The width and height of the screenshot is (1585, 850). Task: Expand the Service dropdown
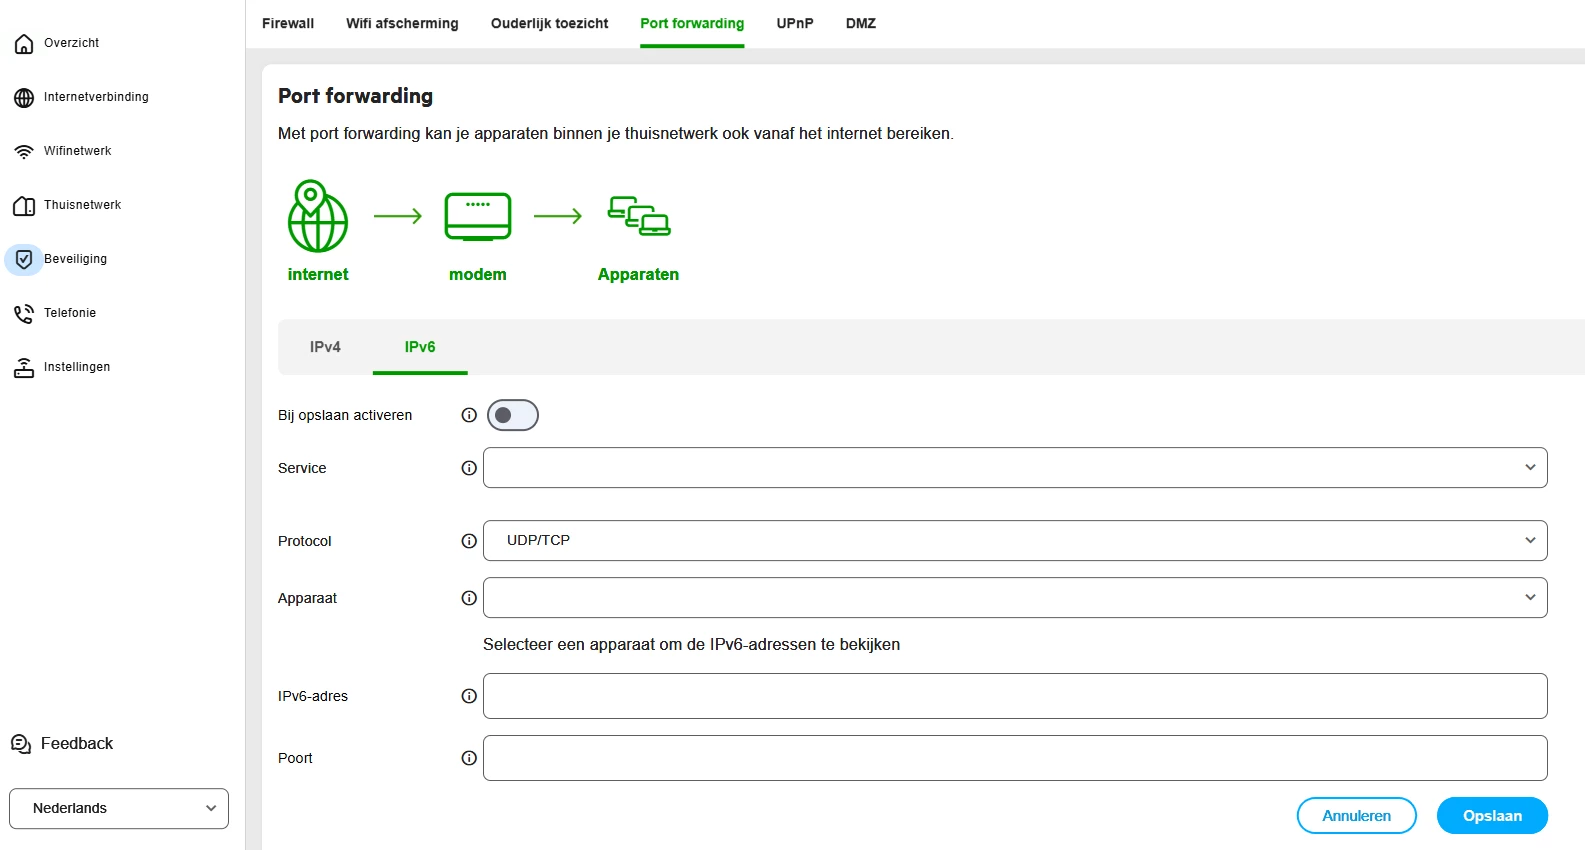tap(1014, 468)
